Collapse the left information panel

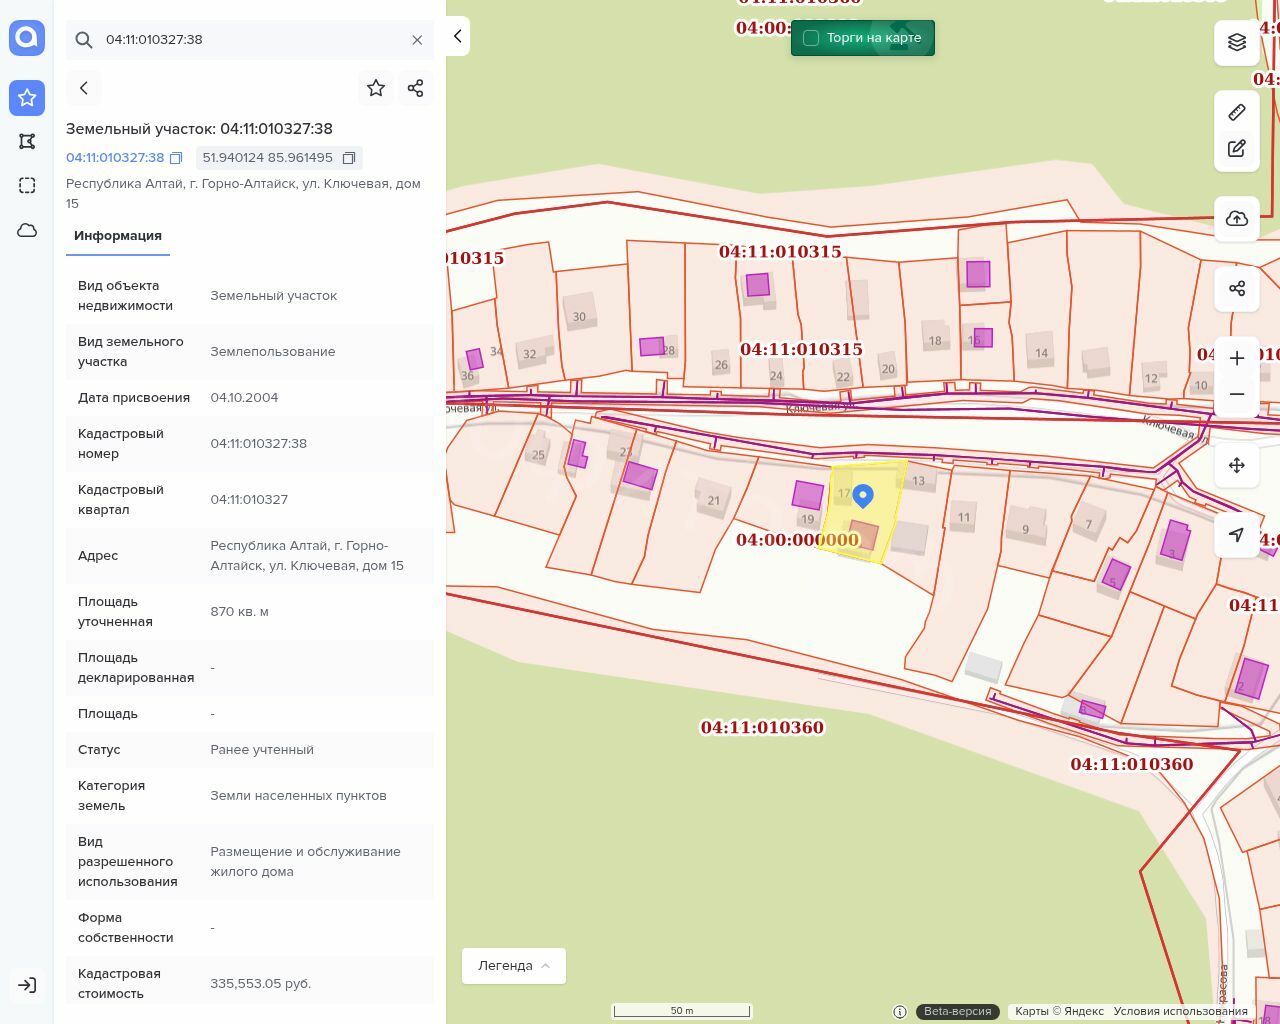coord(458,36)
